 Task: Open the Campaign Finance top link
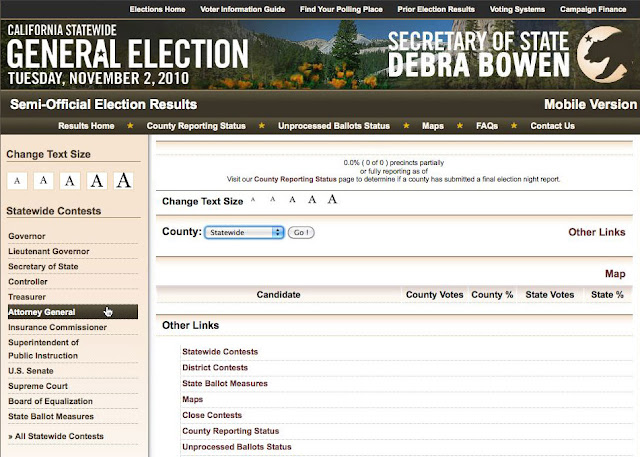(x=593, y=9)
